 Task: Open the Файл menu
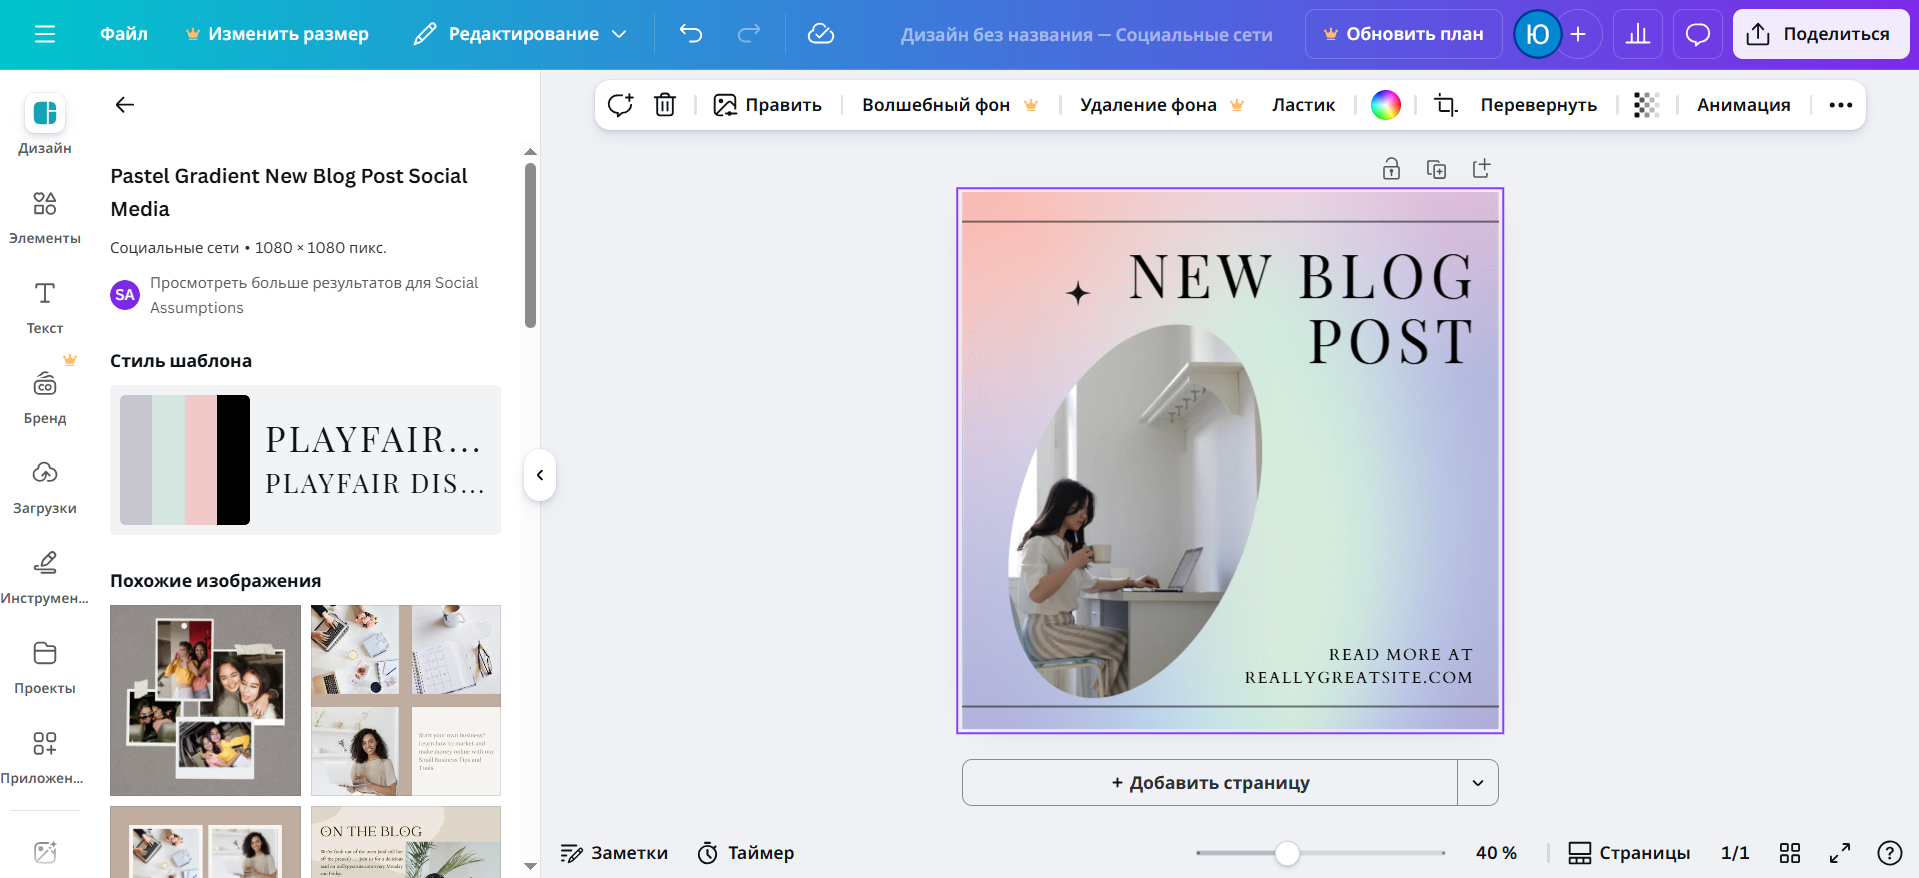(124, 34)
